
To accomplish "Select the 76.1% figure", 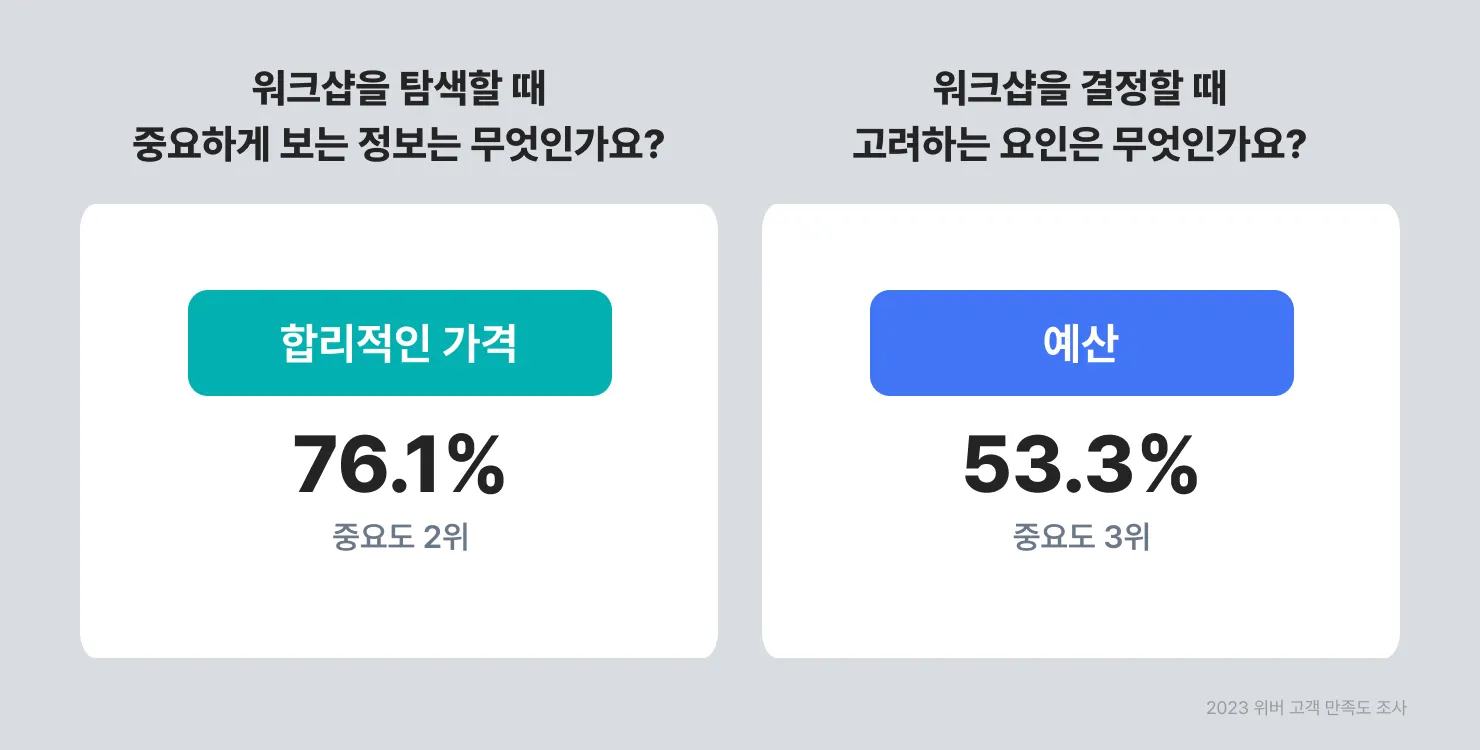I will [399, 468].
